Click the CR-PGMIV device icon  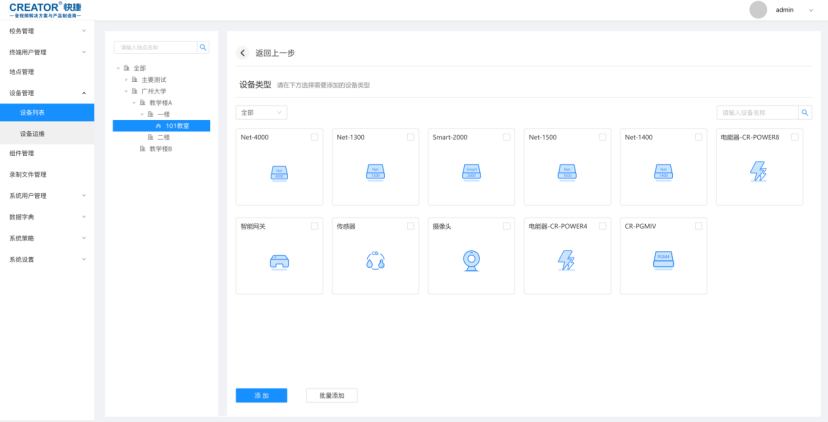(x=662, y=260)
